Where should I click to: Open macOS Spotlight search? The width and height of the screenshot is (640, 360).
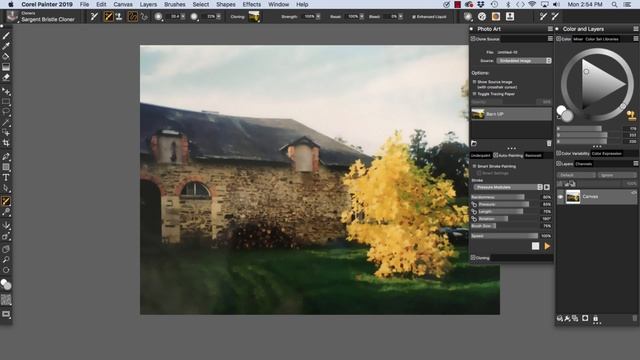tap(614, 4)
